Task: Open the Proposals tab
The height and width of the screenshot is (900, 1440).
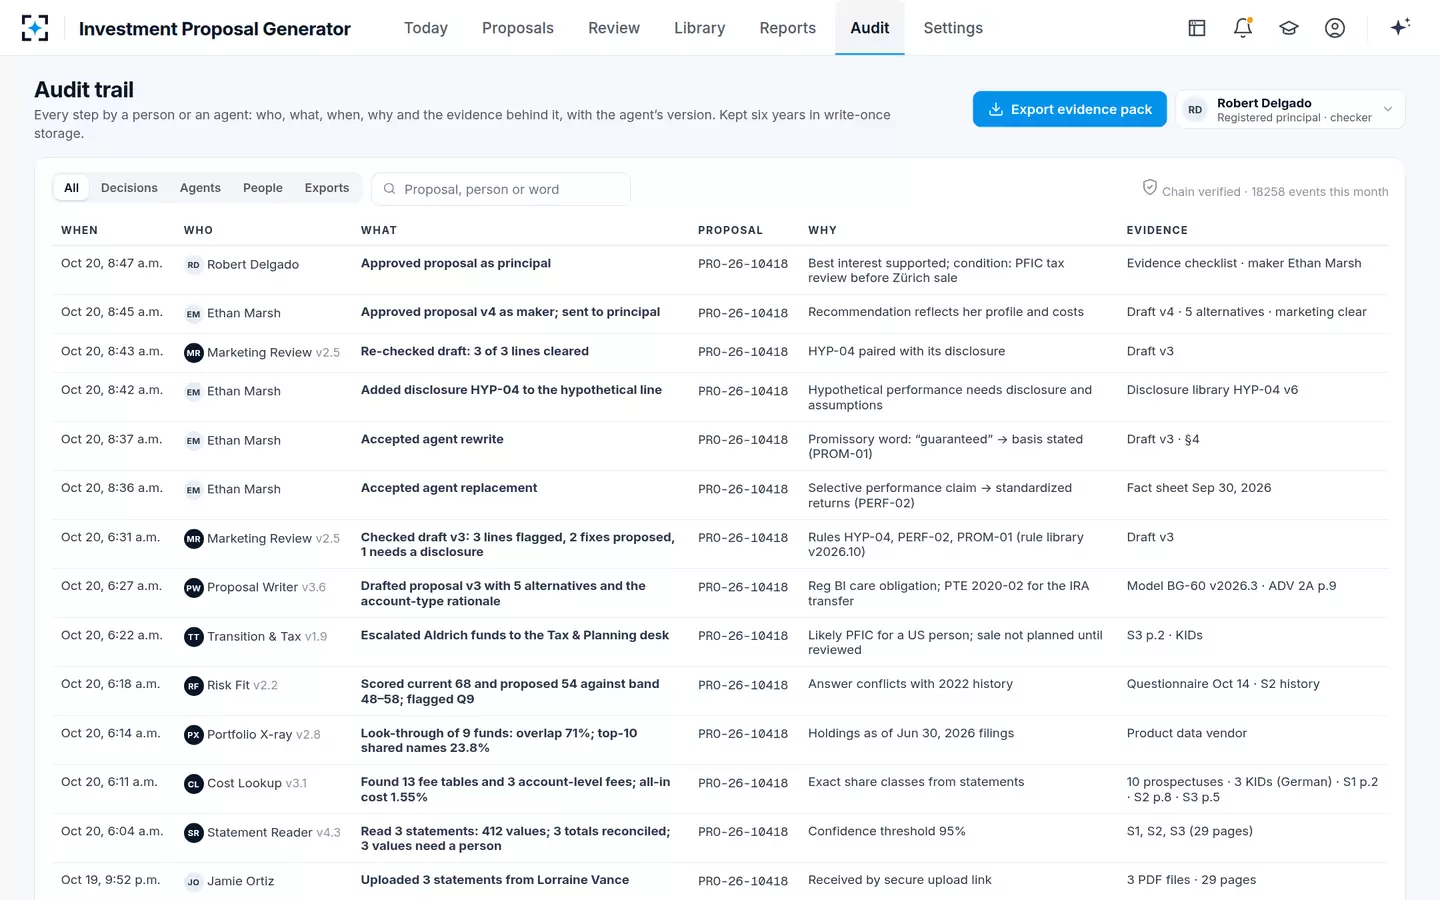Action: pos(518,28)
